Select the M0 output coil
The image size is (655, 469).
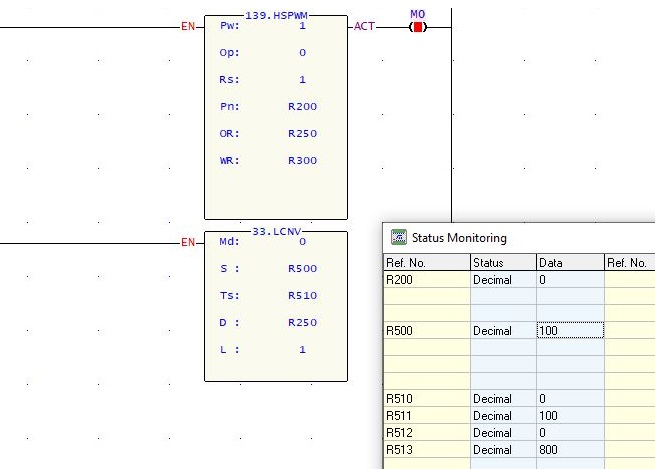418,26
